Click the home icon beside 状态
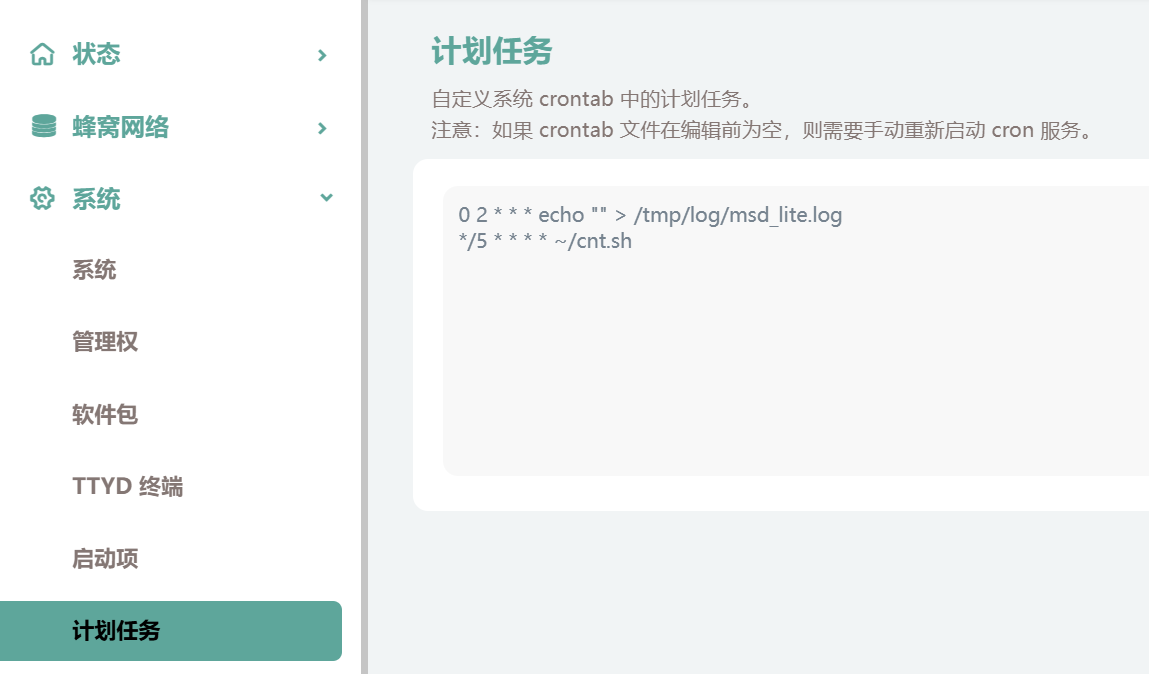The height and width of the screenshot is (674, 1149). pyautogui.click(x=41, y=55)
